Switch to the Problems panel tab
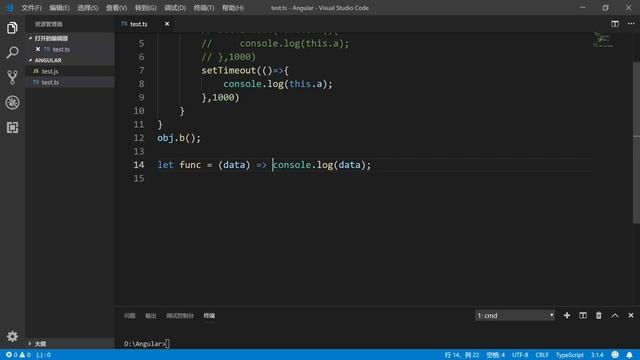This screenshot has width=640, height=360. coord(130,316)
